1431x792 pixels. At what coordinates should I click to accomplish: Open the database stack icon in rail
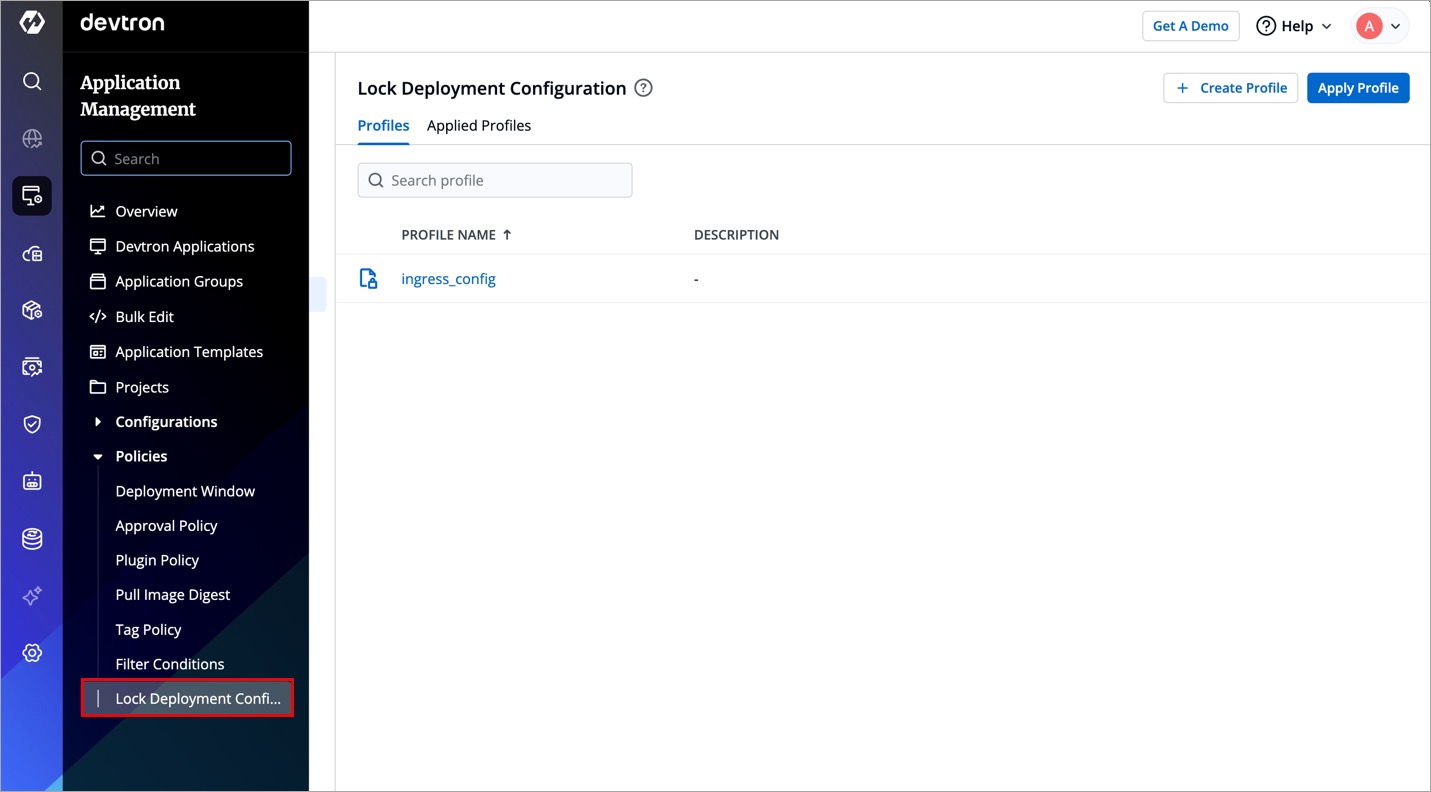pyautogui.click(x=32, y=539)
